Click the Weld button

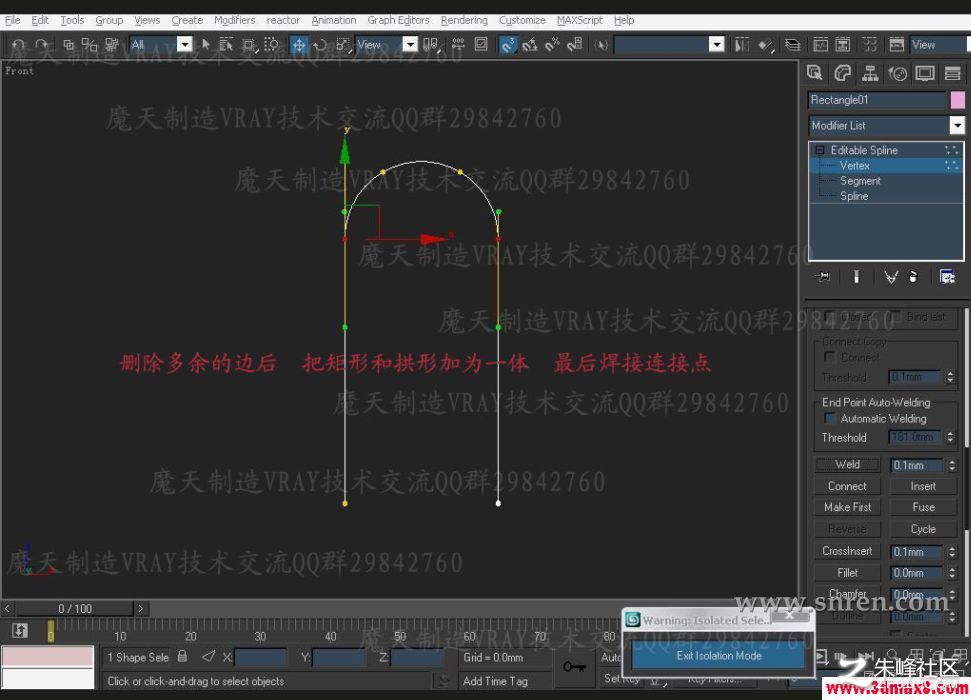tap(847, 465)
